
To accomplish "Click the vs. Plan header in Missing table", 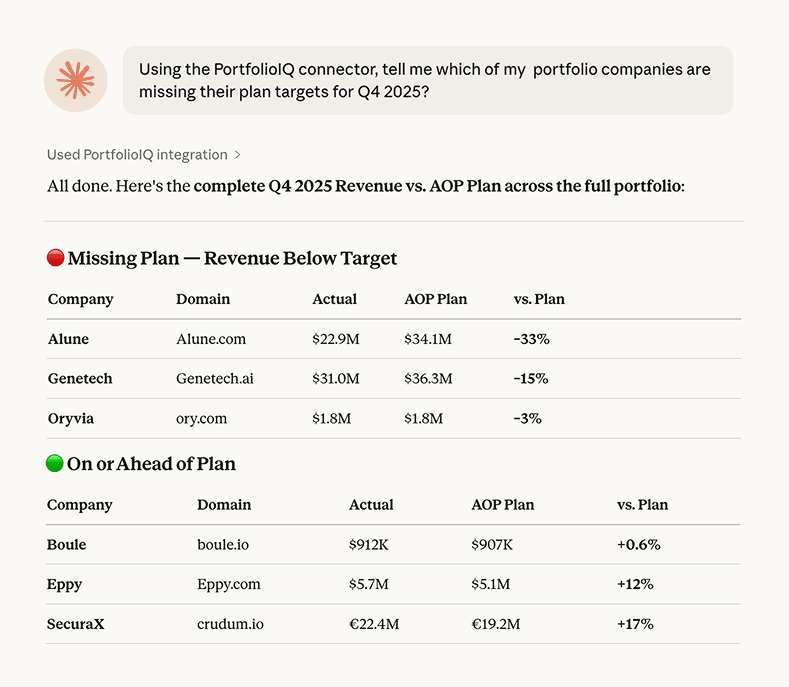I will pyautogui.click(x=539, y=299).
